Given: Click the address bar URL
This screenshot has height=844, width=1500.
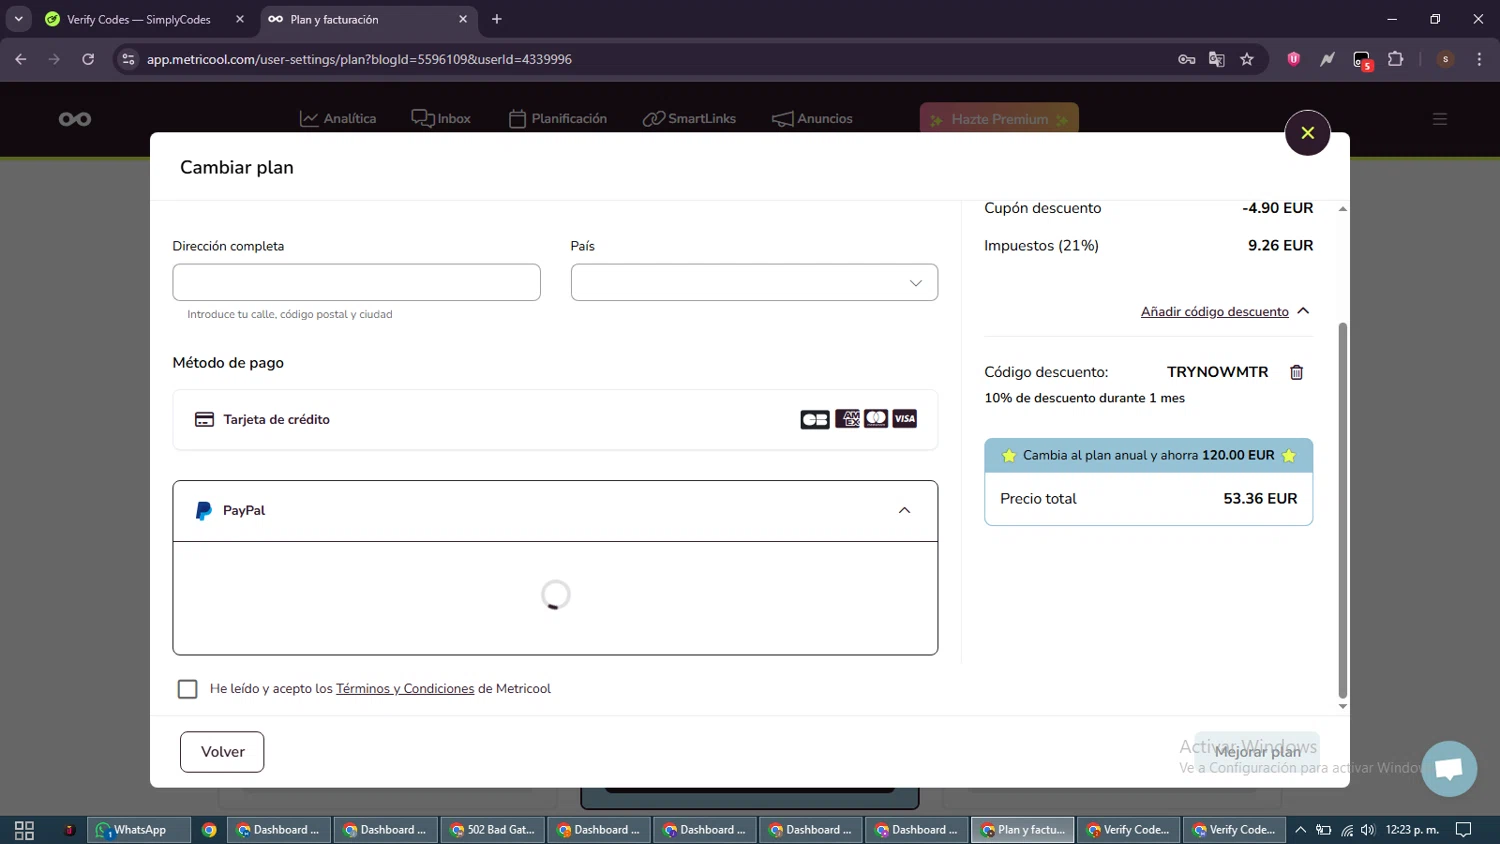Looking at the screenshot, I should [359, 59].
